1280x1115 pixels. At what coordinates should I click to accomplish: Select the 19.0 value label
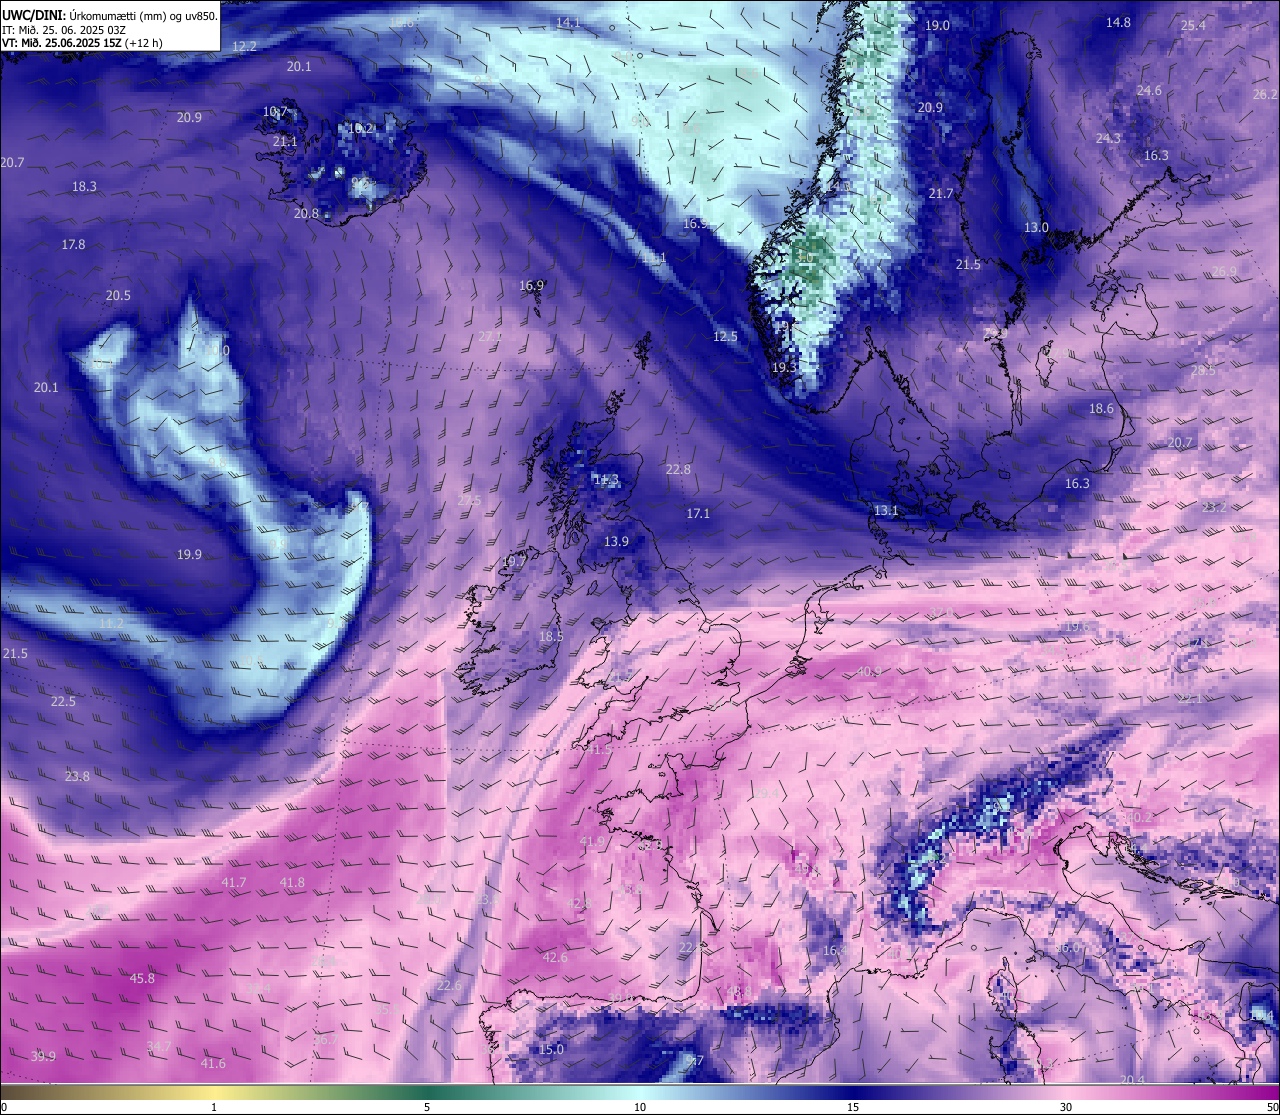[x=937, y=25]
